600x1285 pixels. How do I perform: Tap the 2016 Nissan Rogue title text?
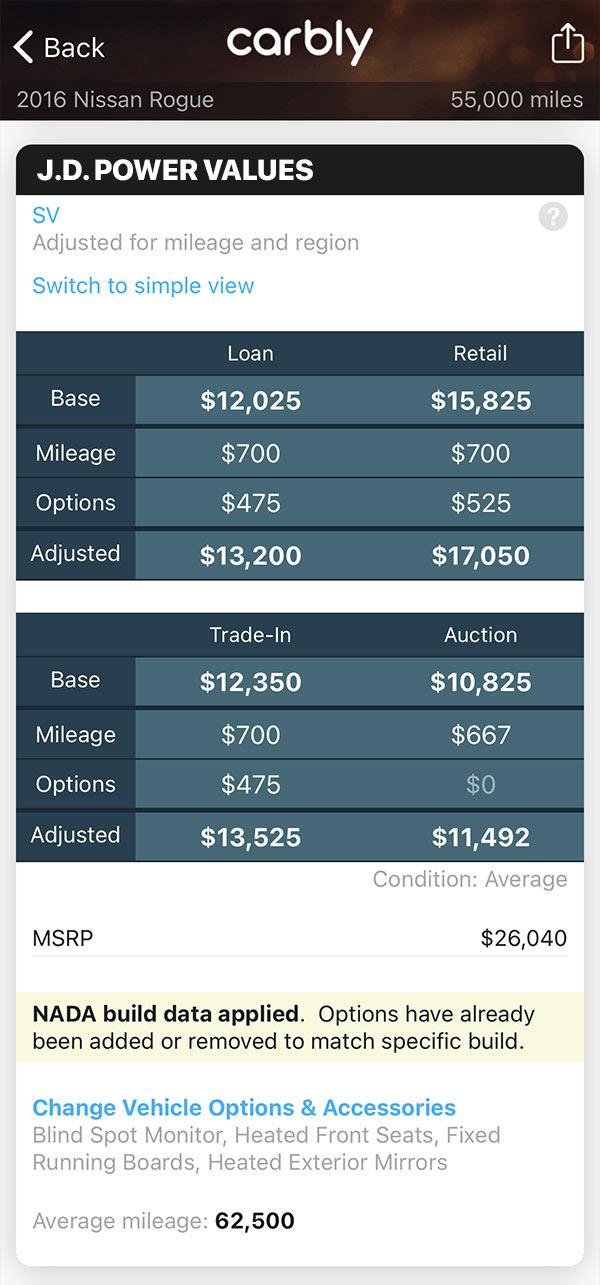click(115, 100)
